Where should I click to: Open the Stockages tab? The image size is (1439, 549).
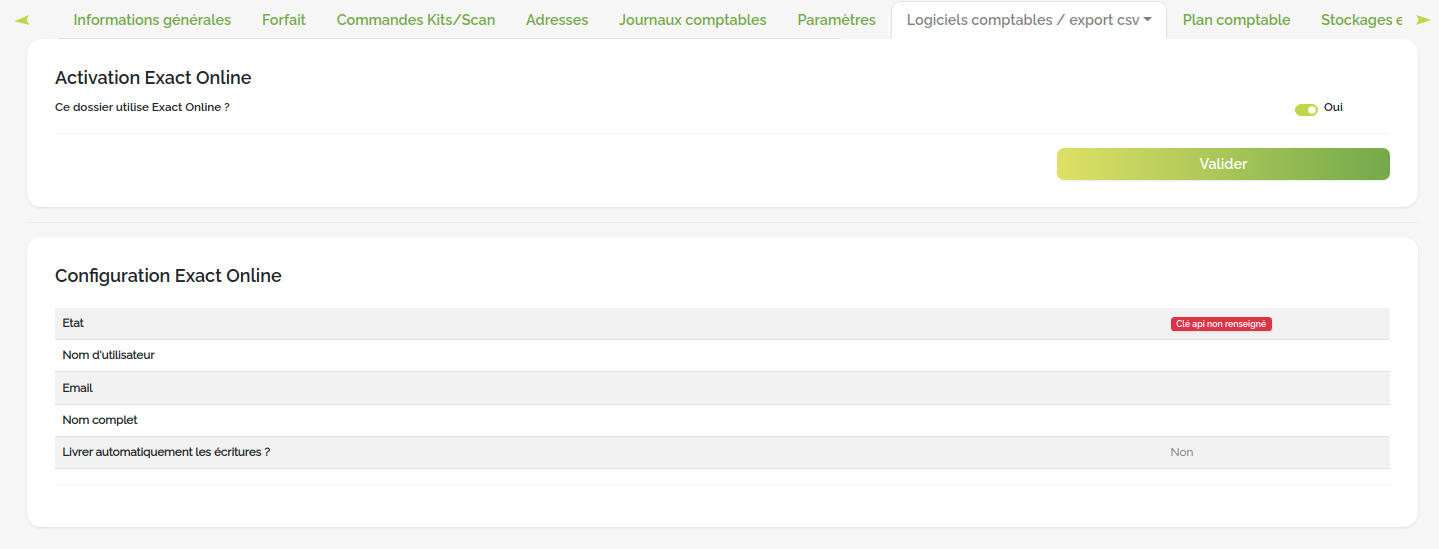[x=1360, y=20]
